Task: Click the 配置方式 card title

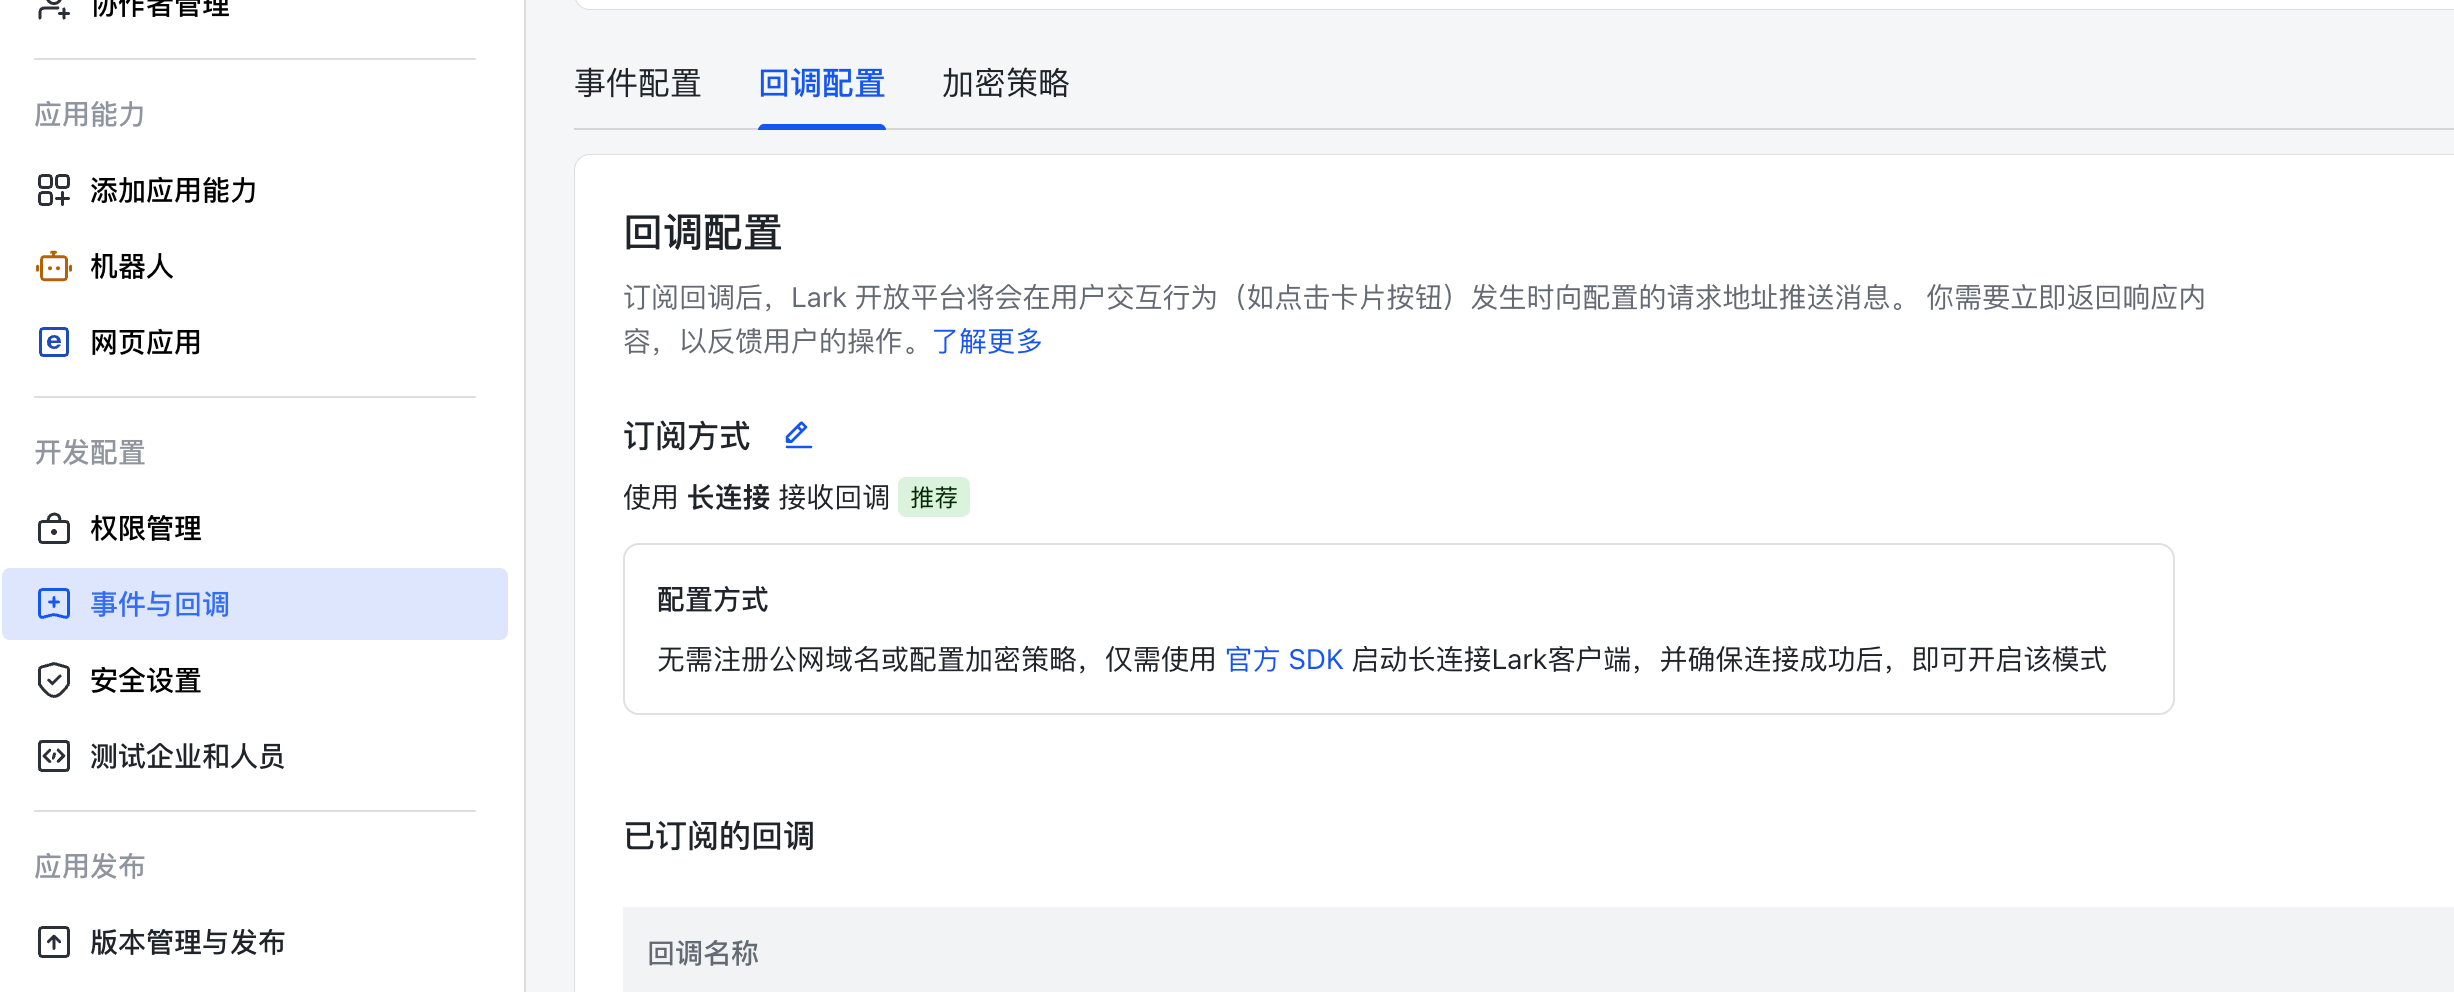Action: [712, 600]
